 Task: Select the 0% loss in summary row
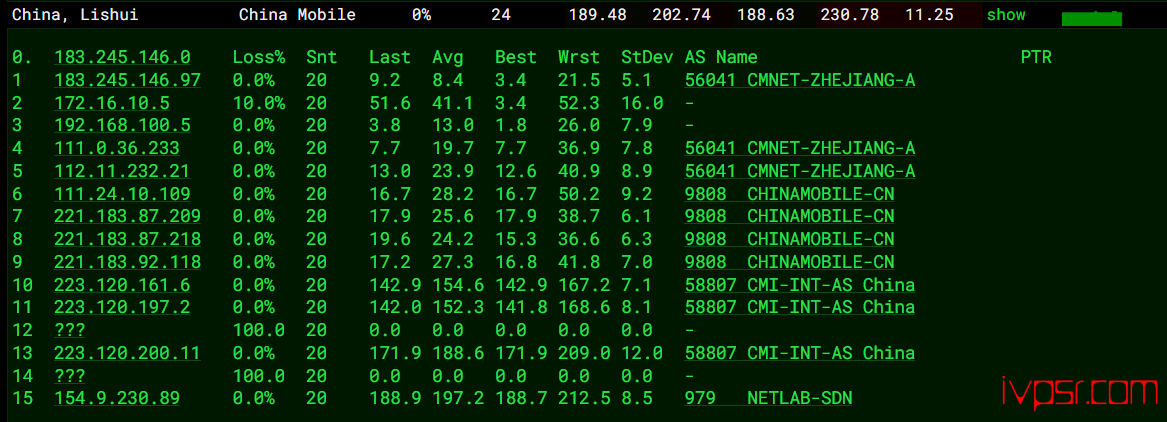coord(421,15)
